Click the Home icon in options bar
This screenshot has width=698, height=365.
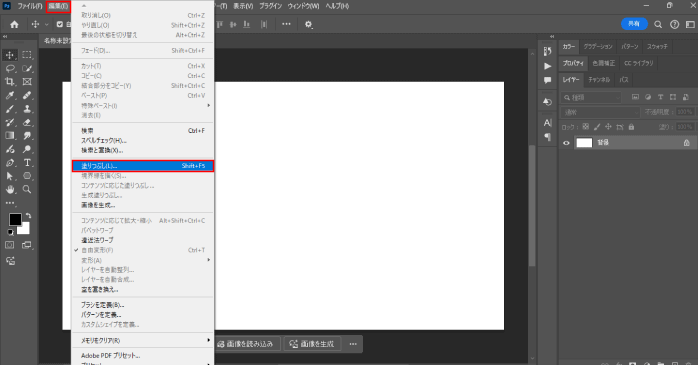(x=14, y=24)
